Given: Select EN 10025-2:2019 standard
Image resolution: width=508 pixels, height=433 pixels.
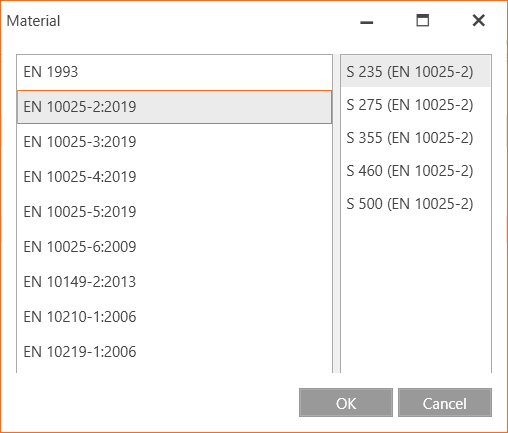Looking at the screenshot, I should [x=174, y=107].
